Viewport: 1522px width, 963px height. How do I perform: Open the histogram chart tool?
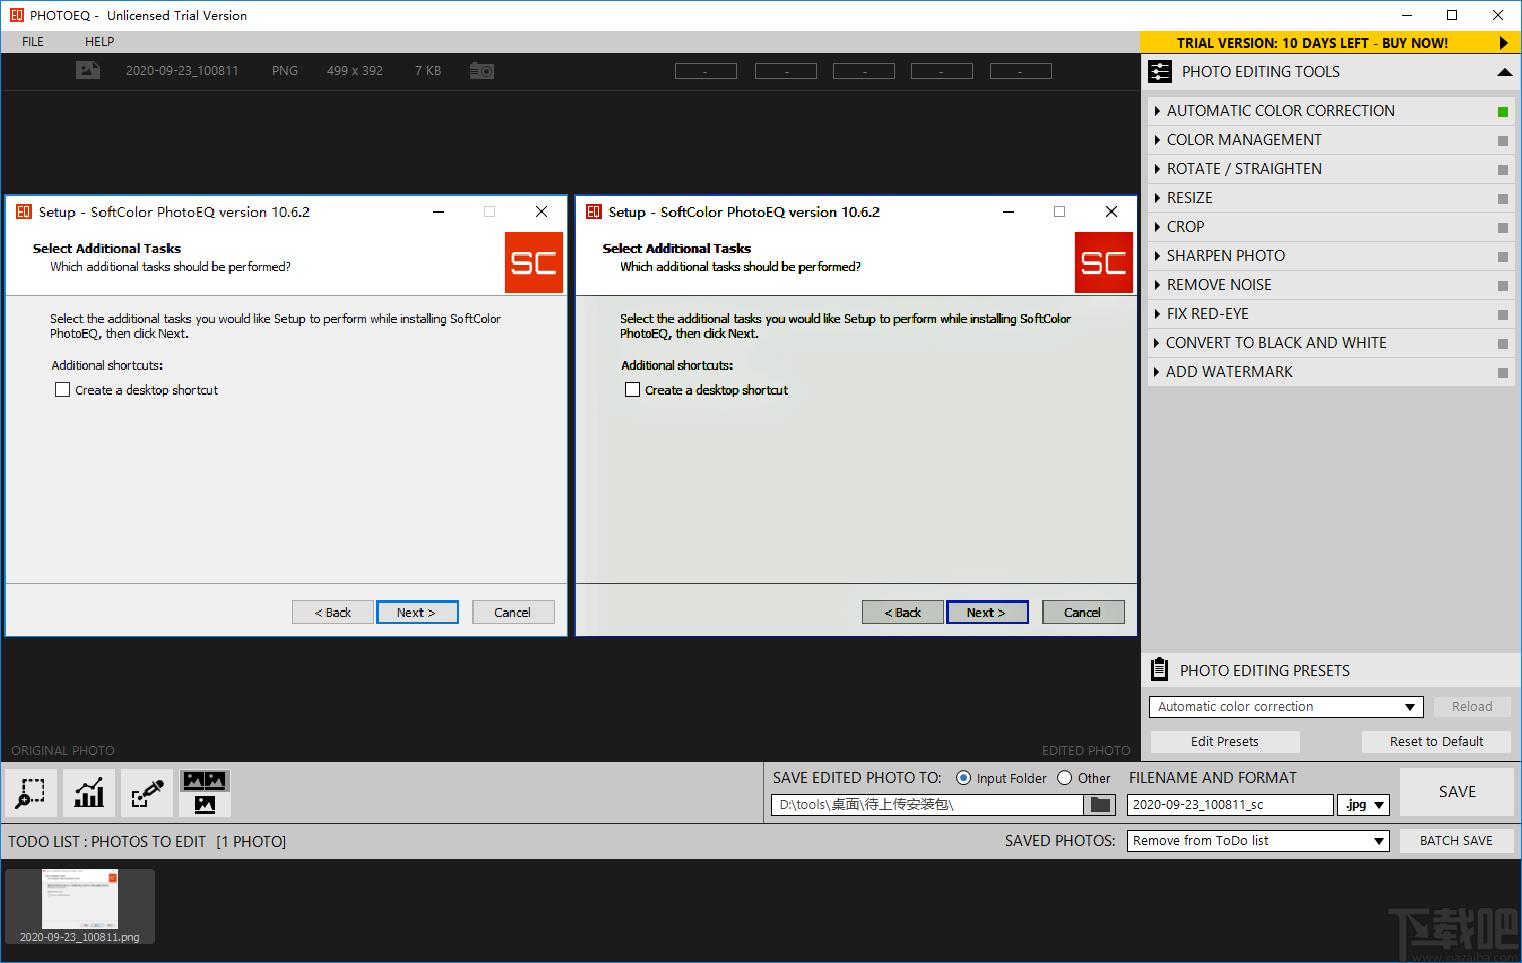tap(89, 793)
